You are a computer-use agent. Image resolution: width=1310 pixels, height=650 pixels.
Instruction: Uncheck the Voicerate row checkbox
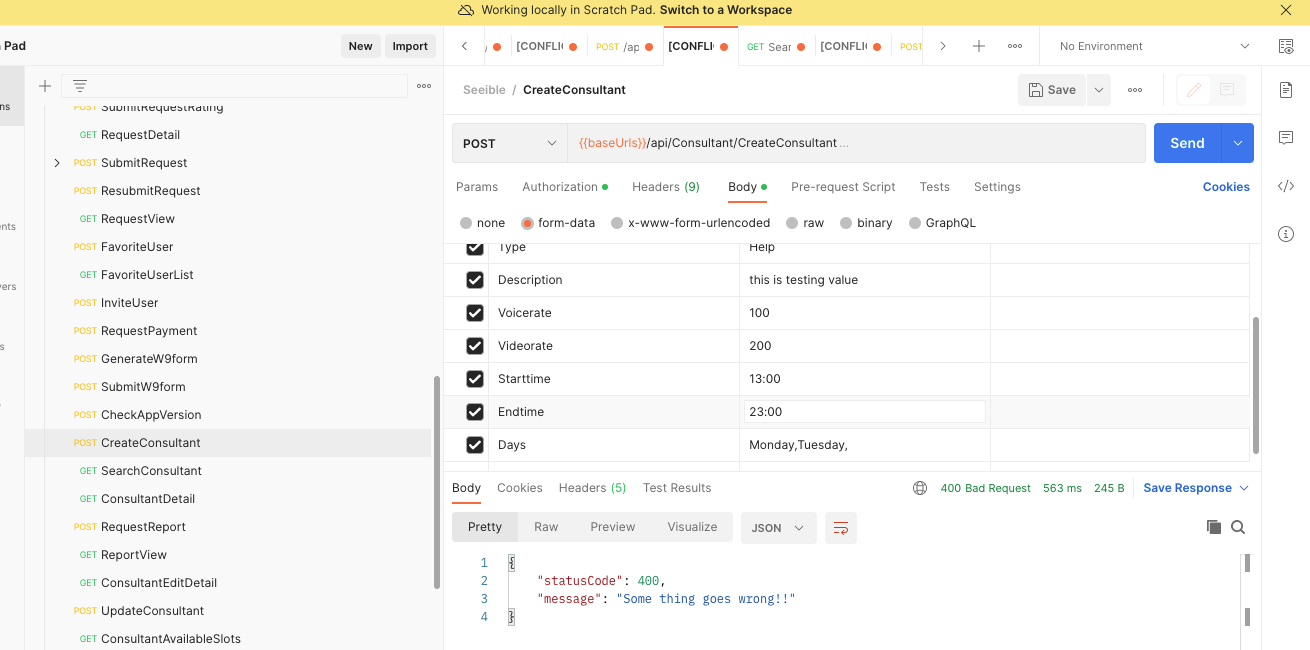475,313
